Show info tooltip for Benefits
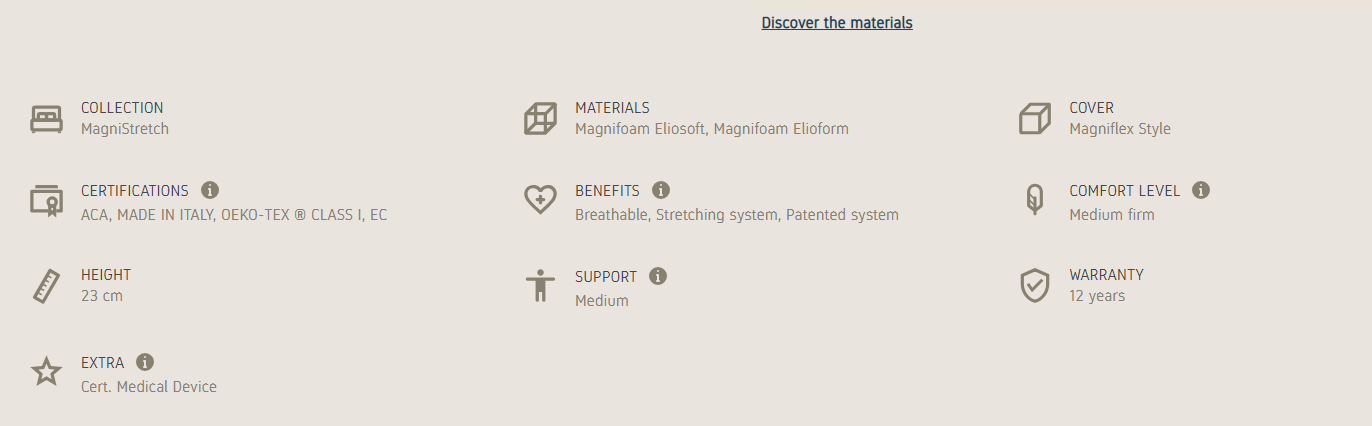The width and height of the screenshot is (1372, 426). (661, 190)
